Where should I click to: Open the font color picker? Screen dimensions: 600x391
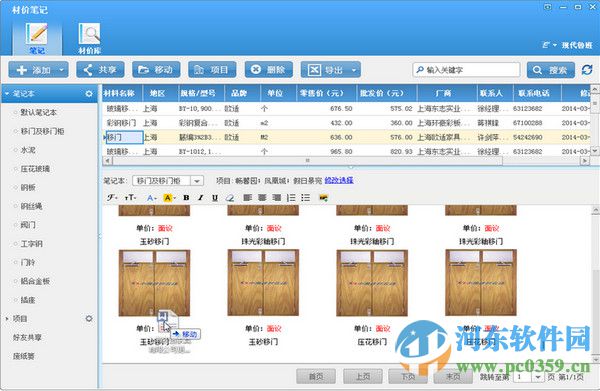coord(151,198)
